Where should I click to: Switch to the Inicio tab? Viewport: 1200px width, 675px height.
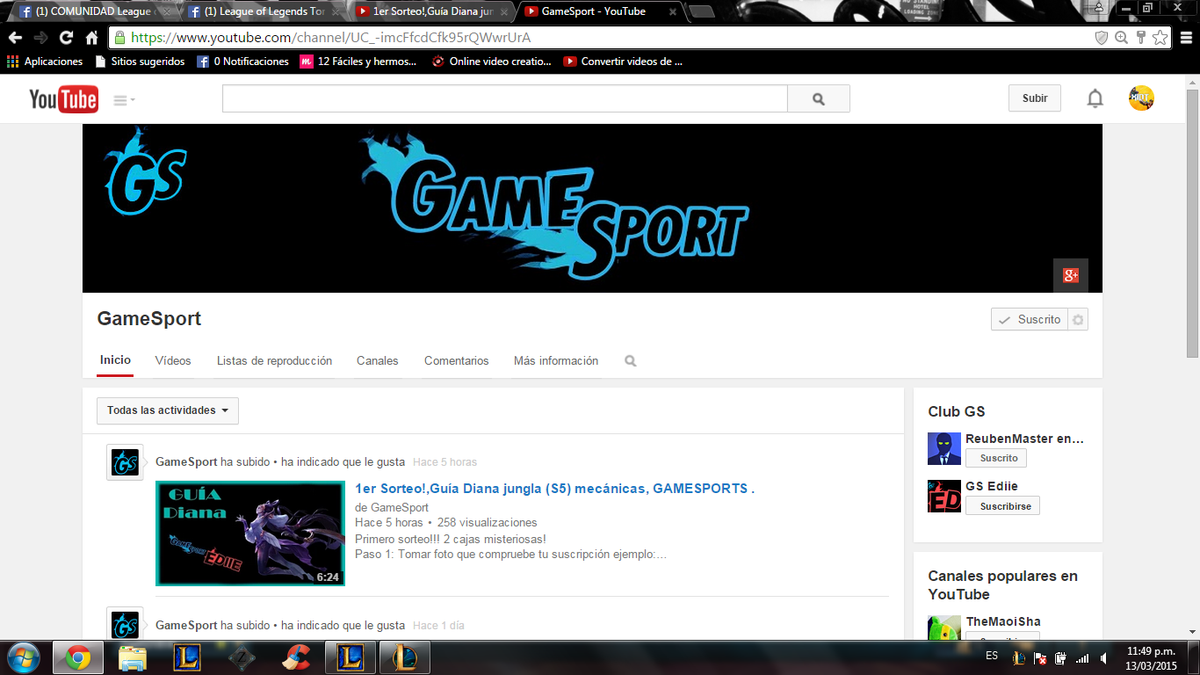[115, 361]
